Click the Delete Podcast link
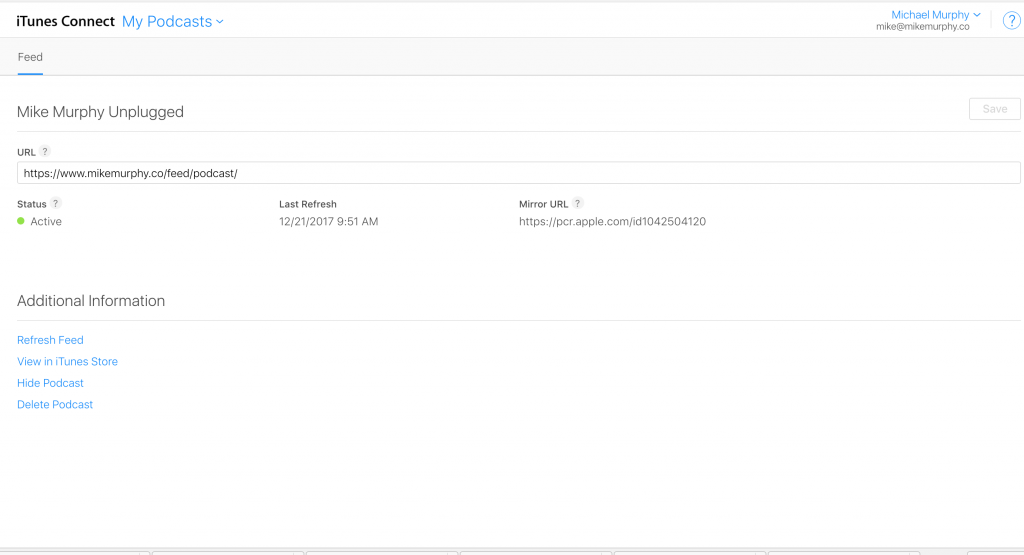 pyautogui.click(x=55, y=405)
